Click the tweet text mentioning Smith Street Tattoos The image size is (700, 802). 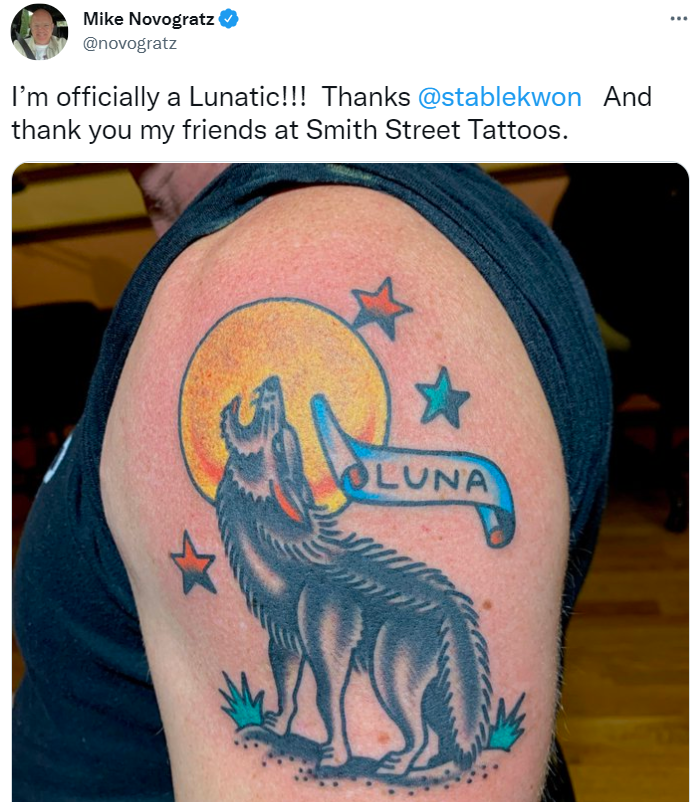[x=290, y=130]
